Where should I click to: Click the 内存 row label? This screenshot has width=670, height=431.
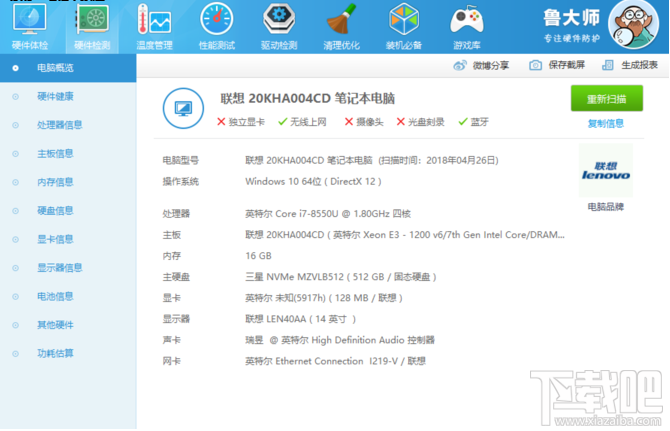pos(171,256)
